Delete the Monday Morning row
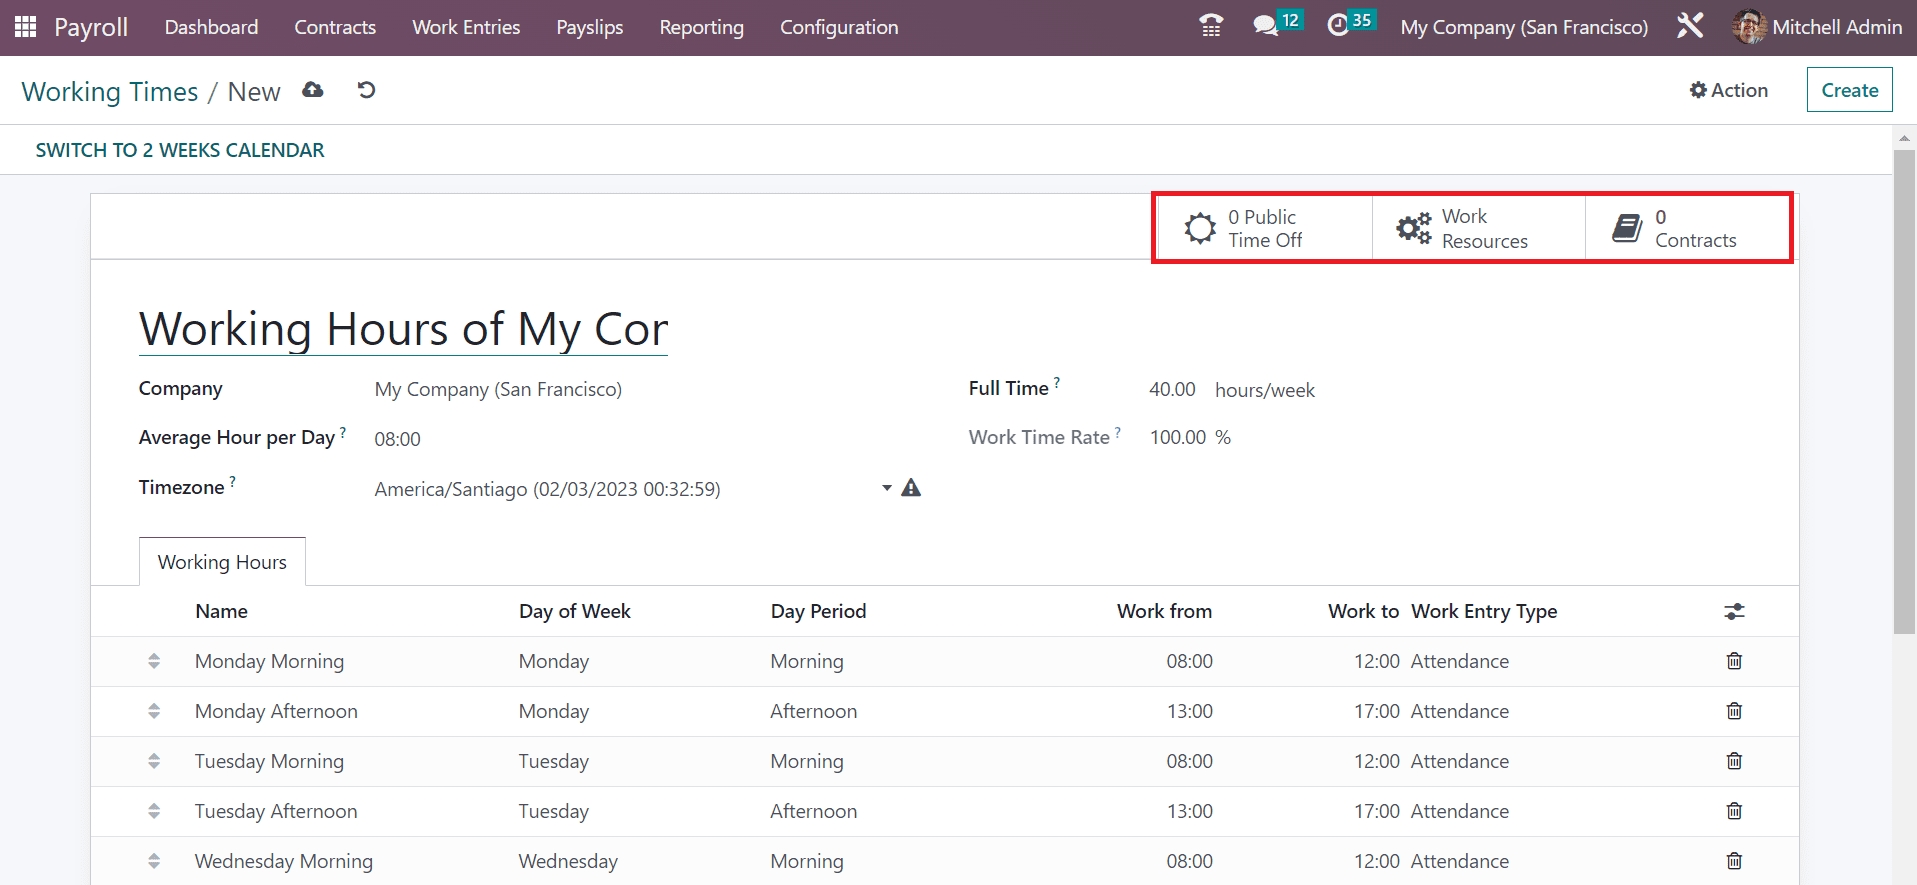 (x=1734, y=661)
